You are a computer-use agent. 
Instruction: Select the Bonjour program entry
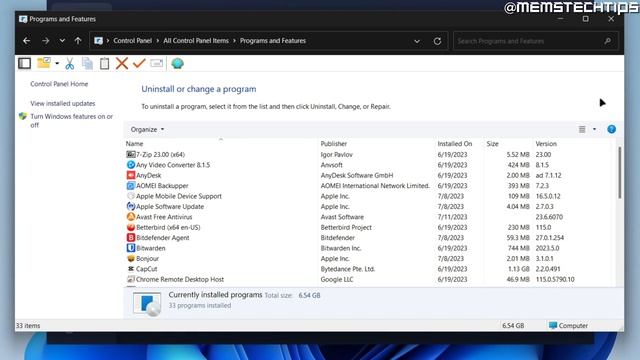(x=147, y=259)
